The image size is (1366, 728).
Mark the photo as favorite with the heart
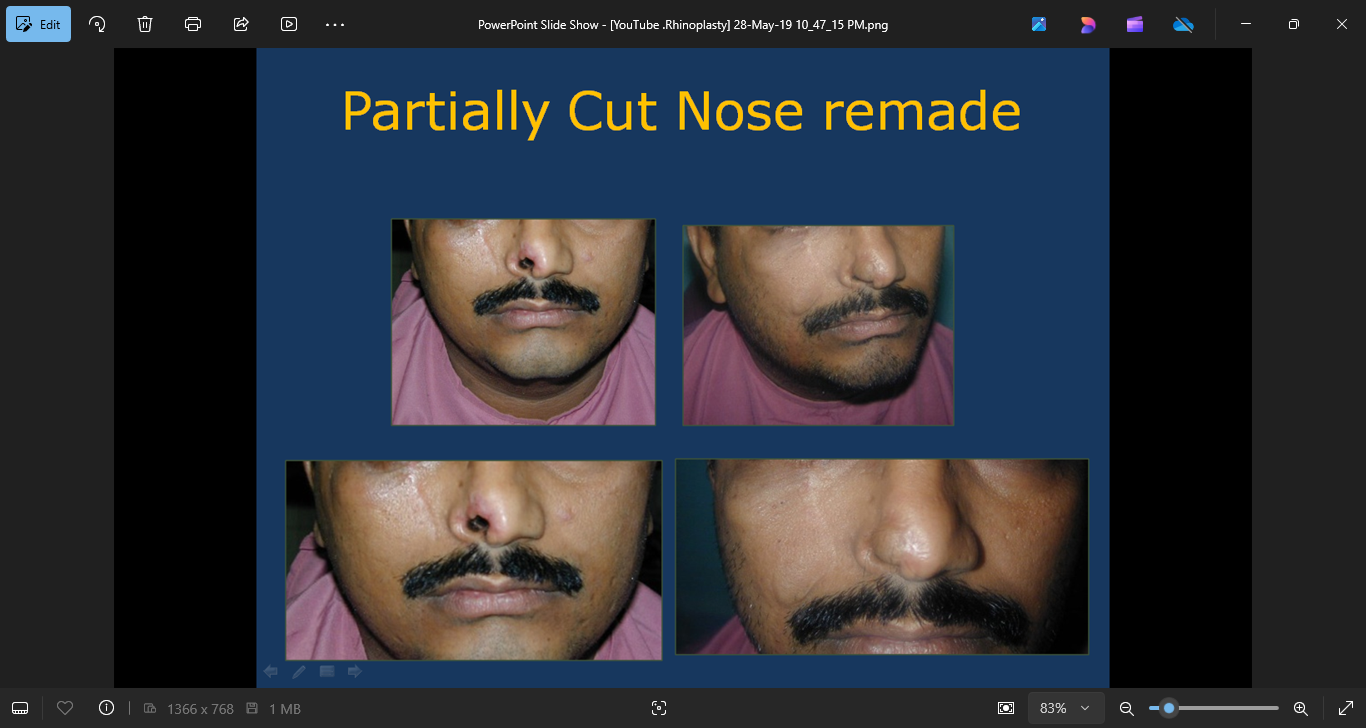(x=65, y=708)
